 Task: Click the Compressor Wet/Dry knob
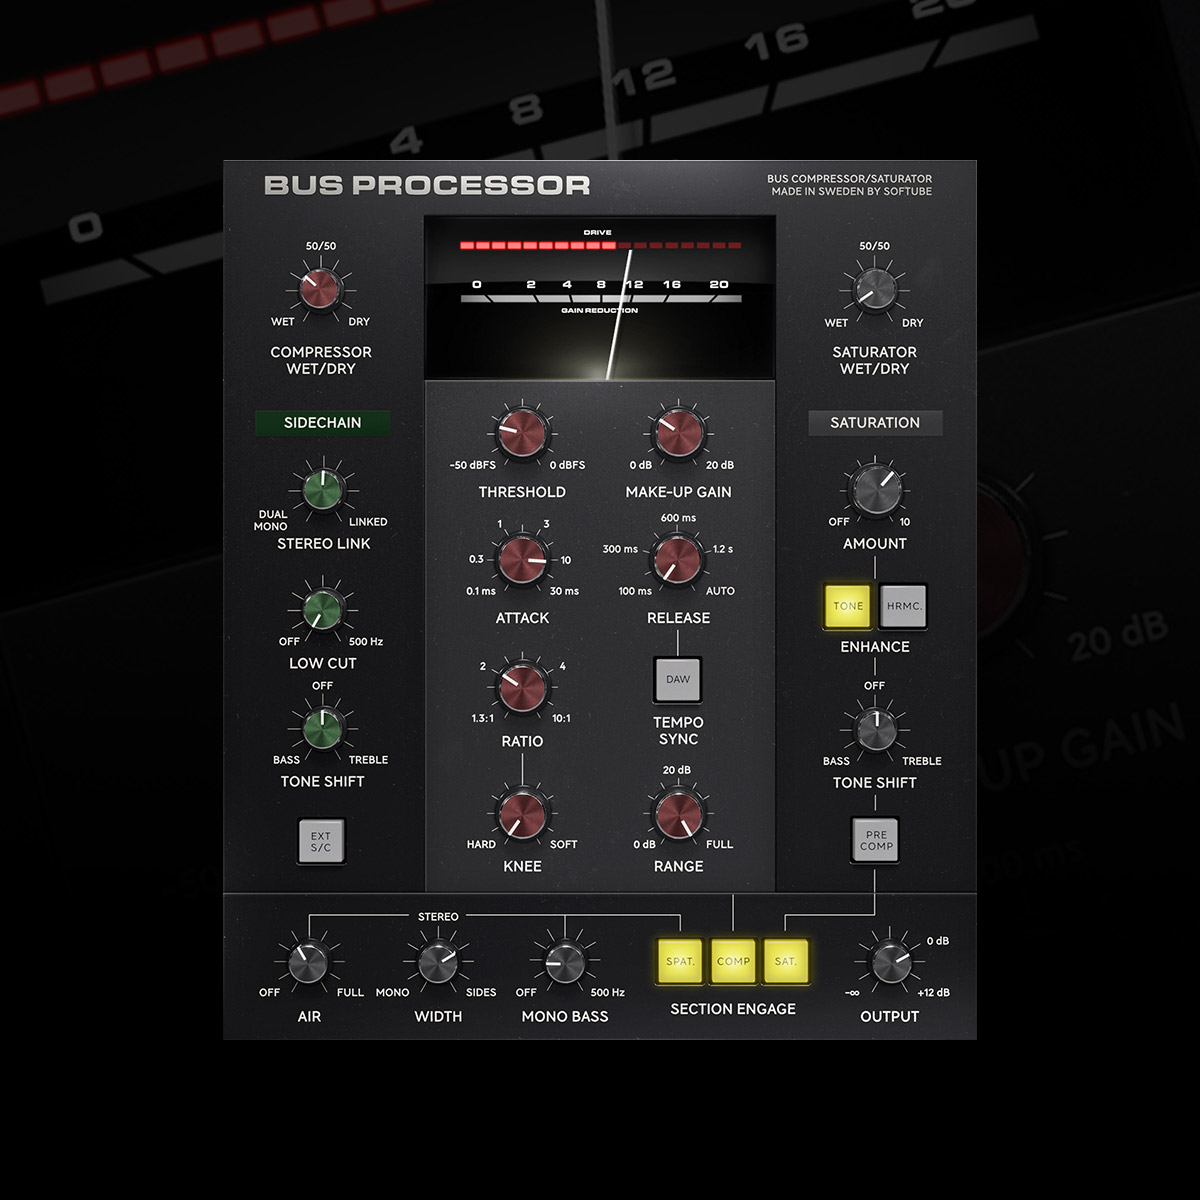(320, 289)
